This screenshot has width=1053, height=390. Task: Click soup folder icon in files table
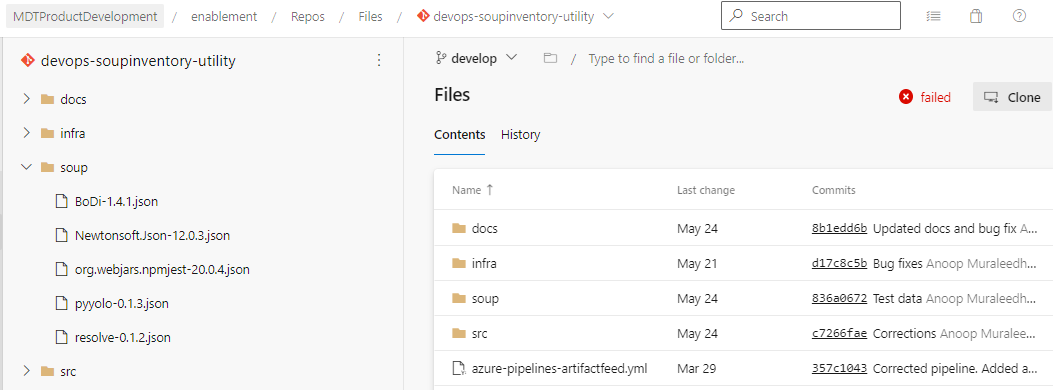[x=459, y=298]
